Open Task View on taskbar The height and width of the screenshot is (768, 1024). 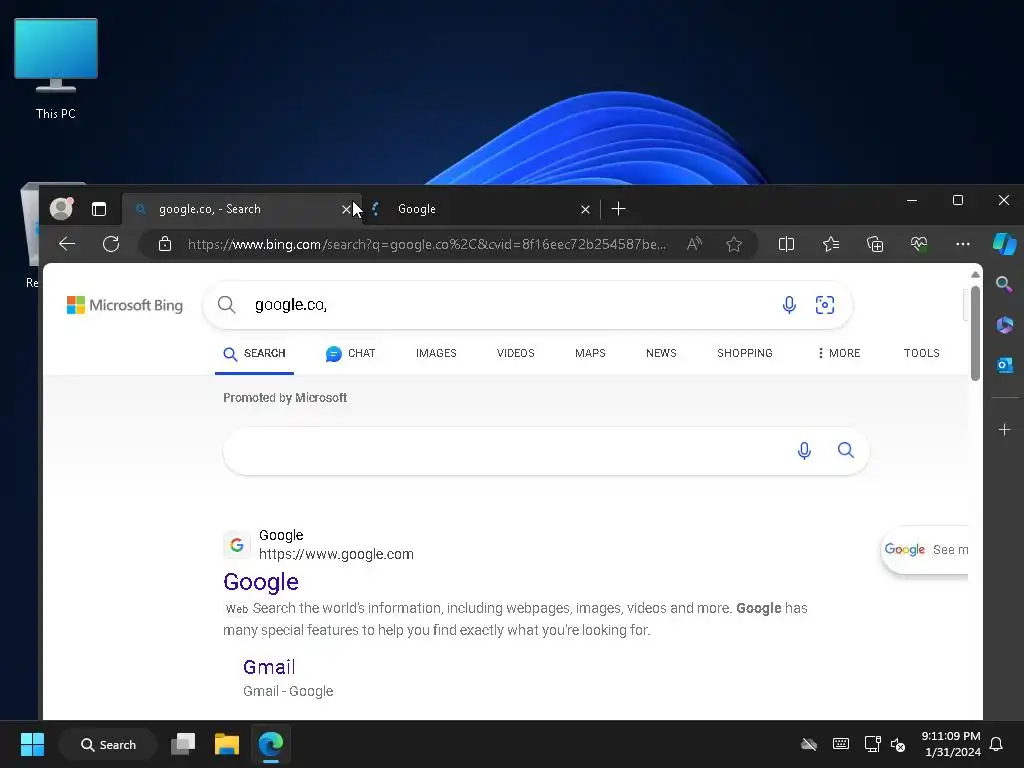point(183,744)
